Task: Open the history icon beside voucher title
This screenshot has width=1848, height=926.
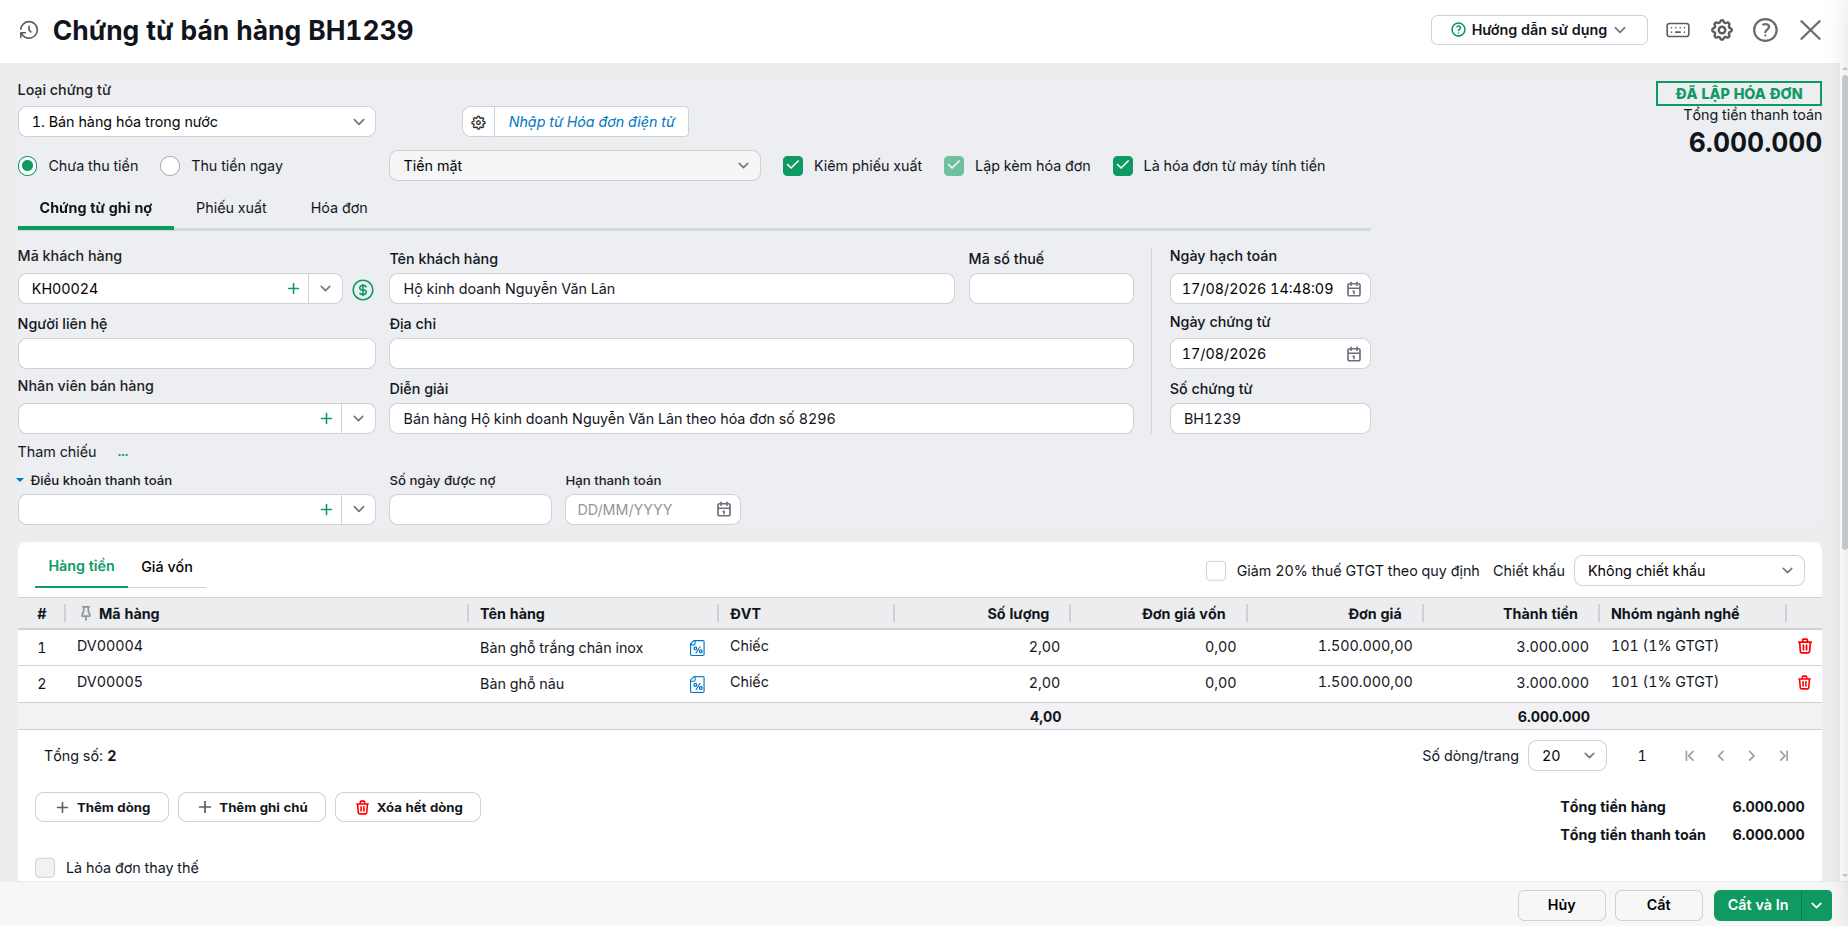Action: pos(29,30)
